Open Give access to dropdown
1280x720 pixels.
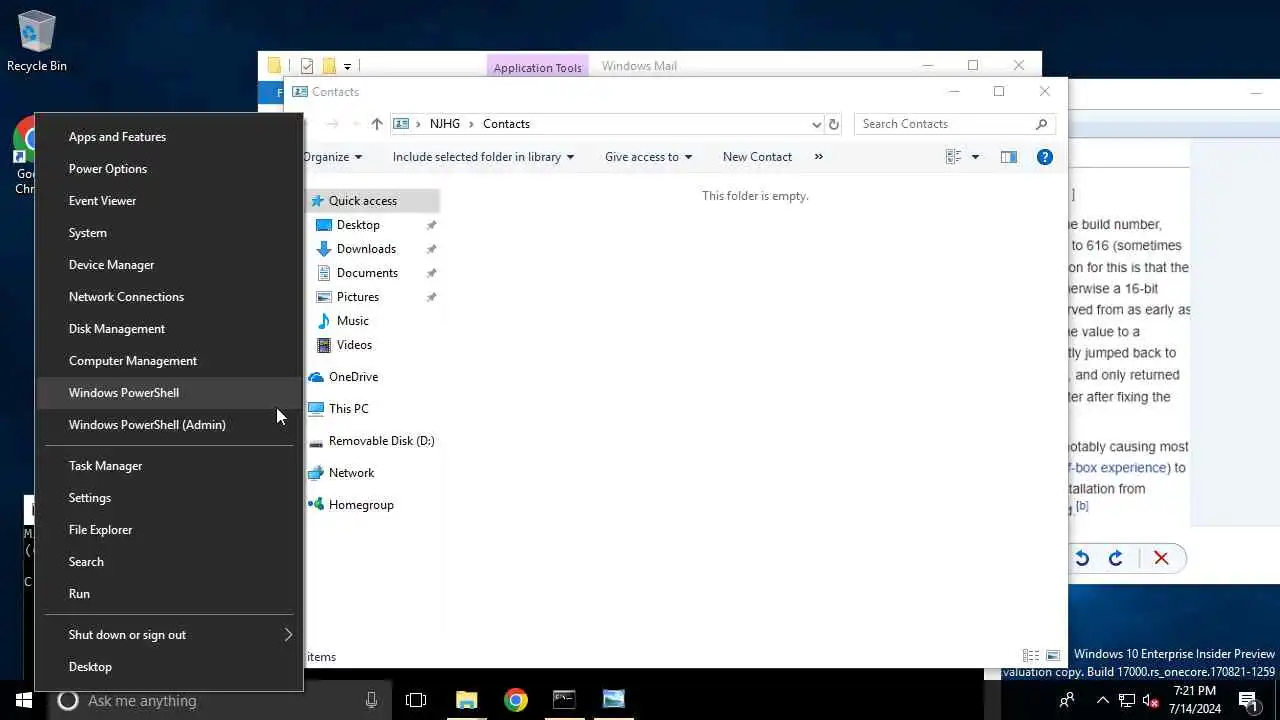tap(648, 157)
